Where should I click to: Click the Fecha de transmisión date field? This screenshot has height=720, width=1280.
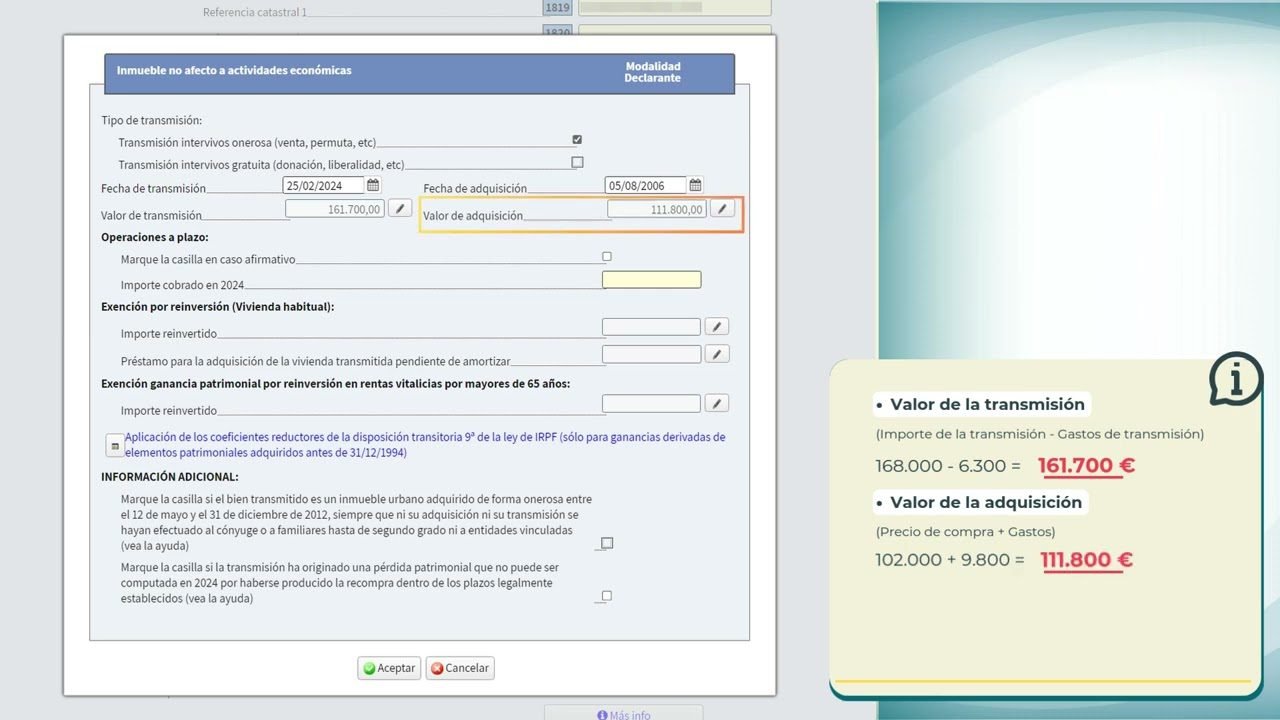(324, 185)
